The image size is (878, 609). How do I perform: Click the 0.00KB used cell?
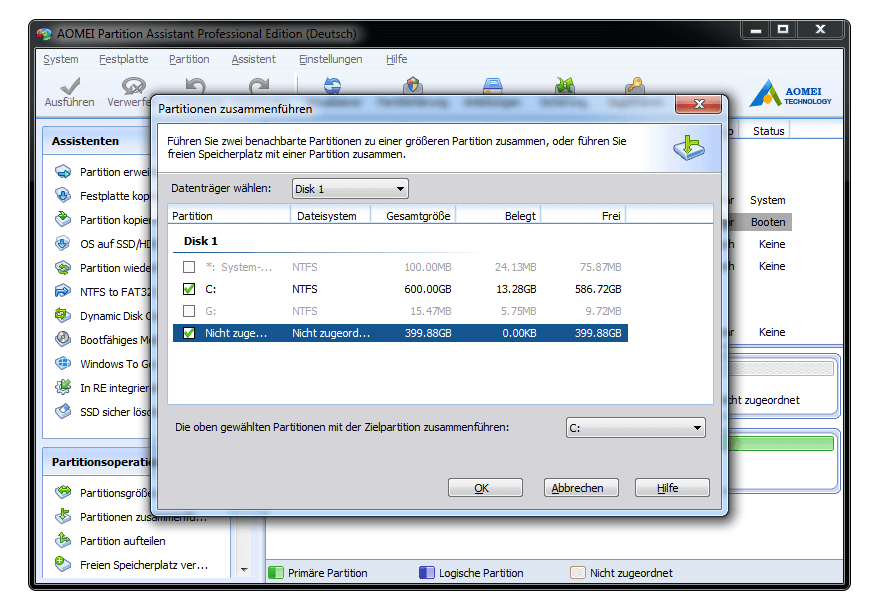coord(519,333)
